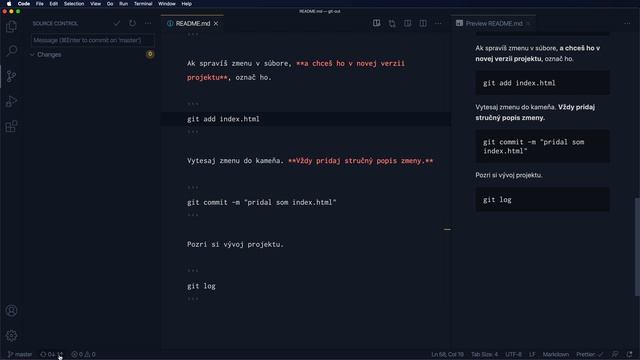Refresh source control with circular arrow icon

point(132,23)
